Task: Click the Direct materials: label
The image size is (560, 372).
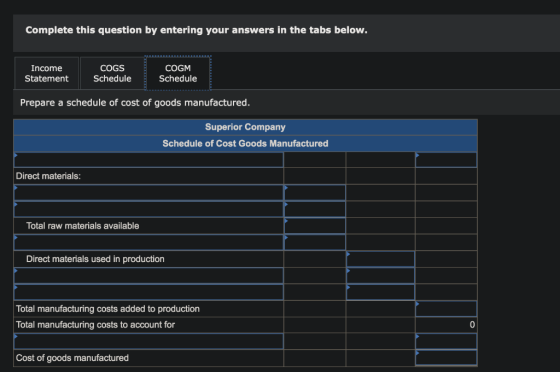Action: pos(48,176)
